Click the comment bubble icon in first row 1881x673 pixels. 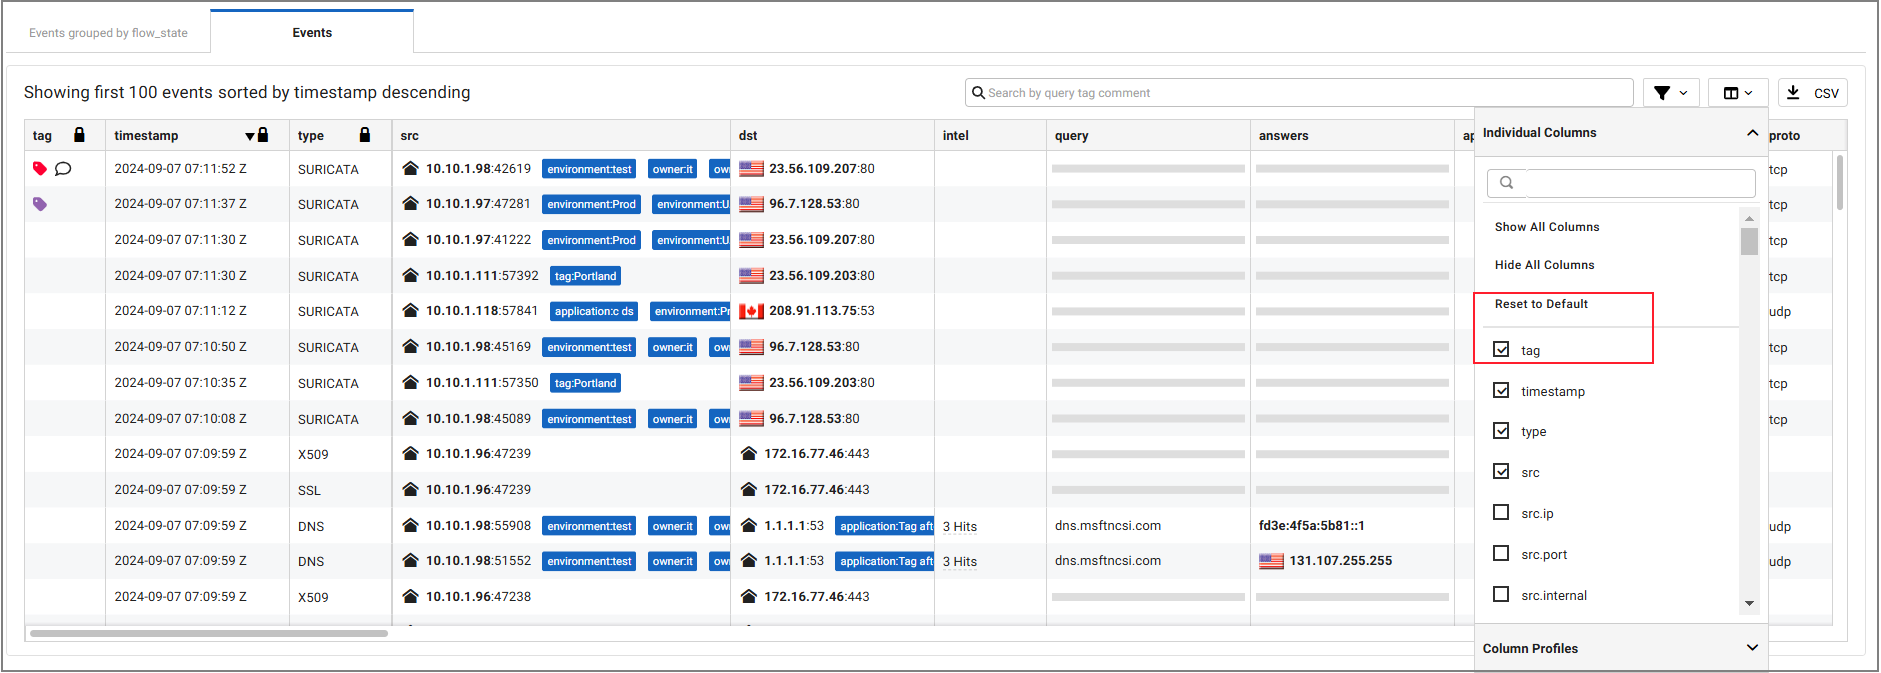coord(63,168)
